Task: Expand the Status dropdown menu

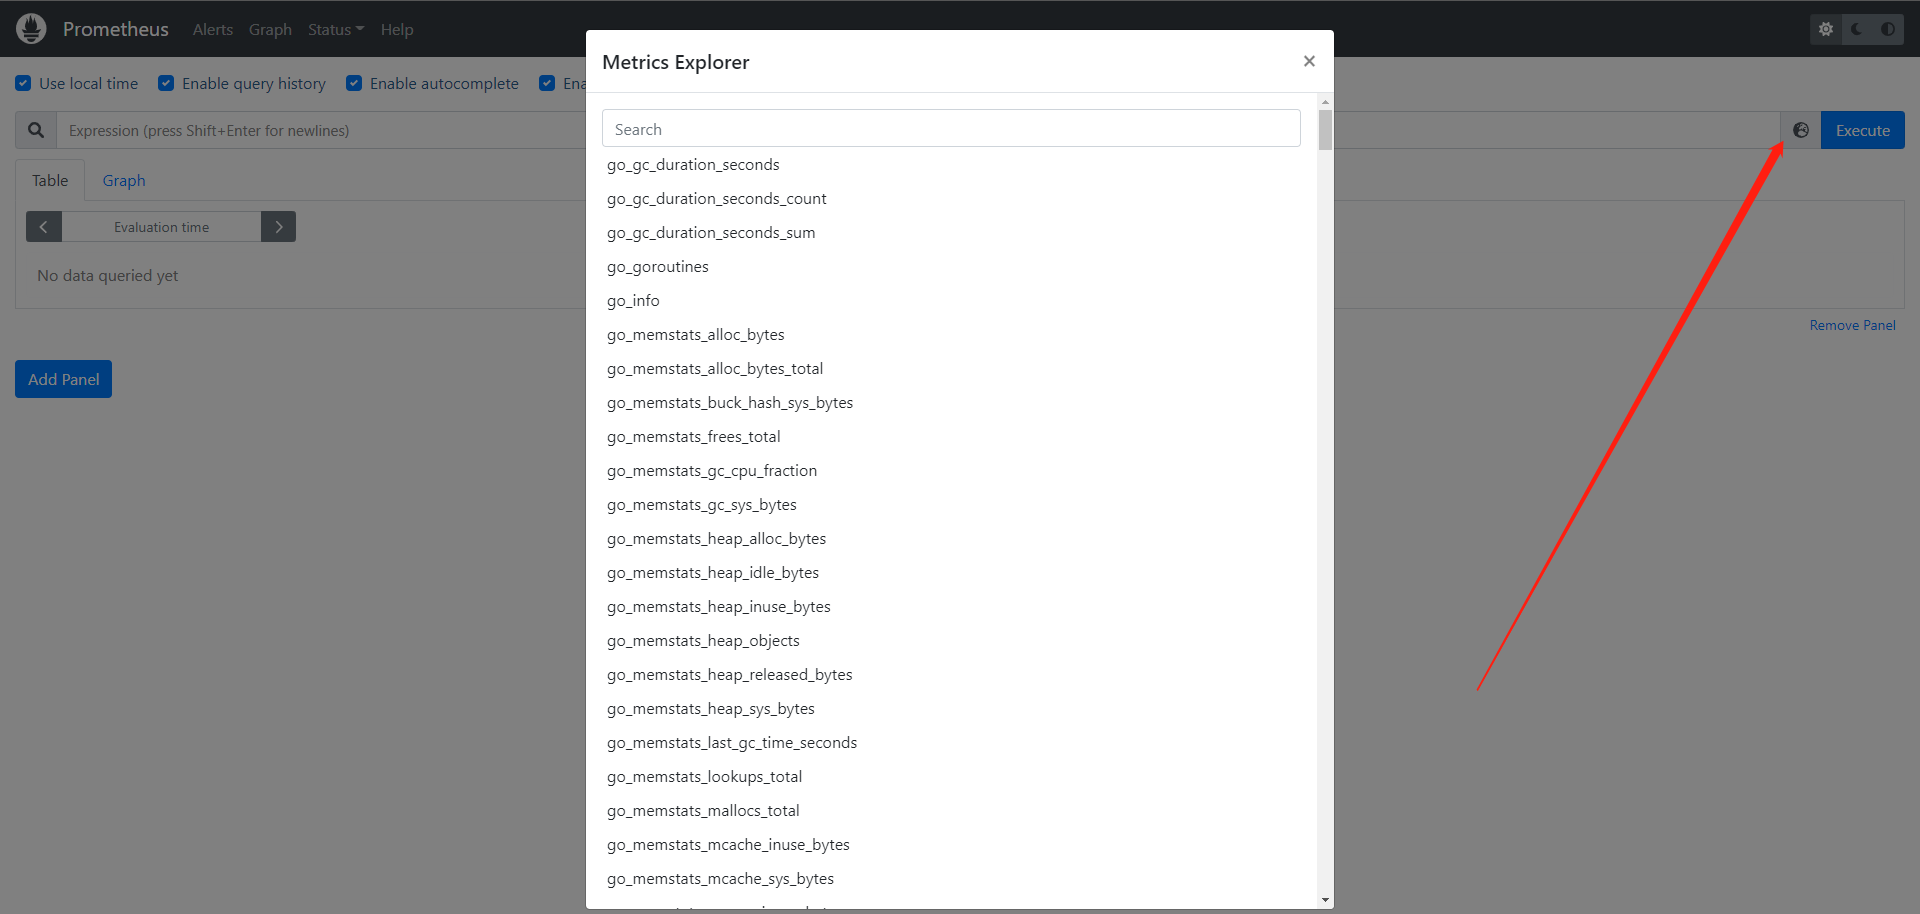Action: coord(336,29)
